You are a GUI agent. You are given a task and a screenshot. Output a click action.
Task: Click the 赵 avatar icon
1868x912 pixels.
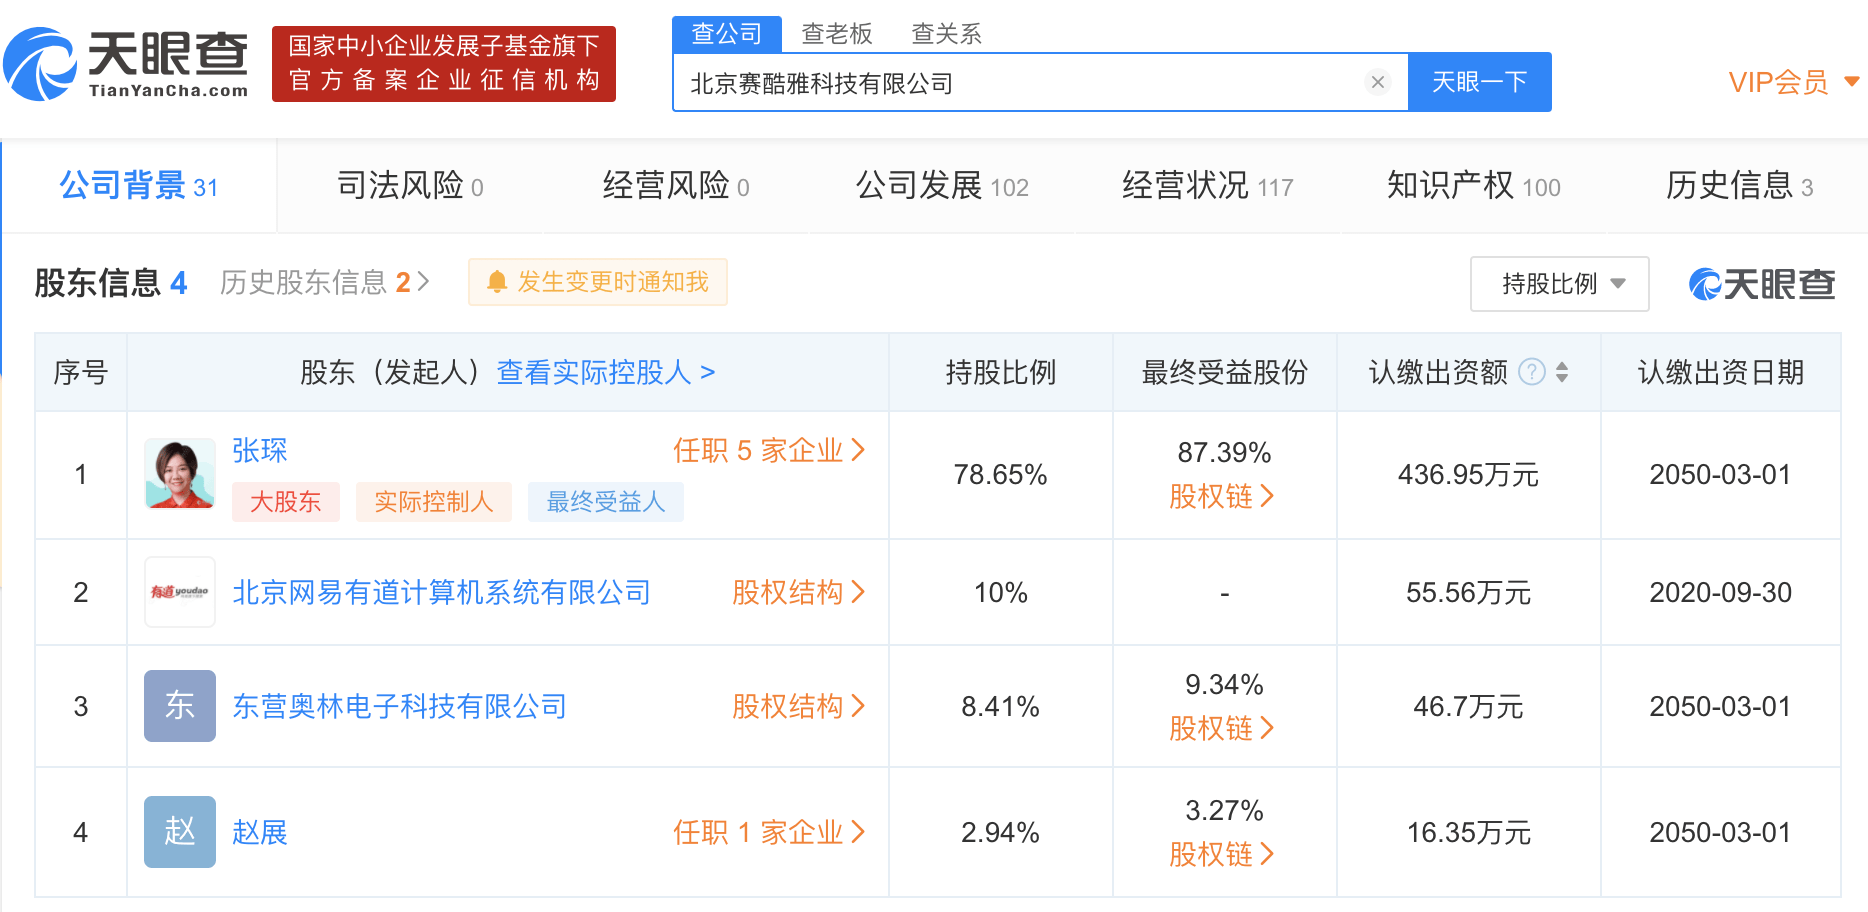tap(180, 832)
